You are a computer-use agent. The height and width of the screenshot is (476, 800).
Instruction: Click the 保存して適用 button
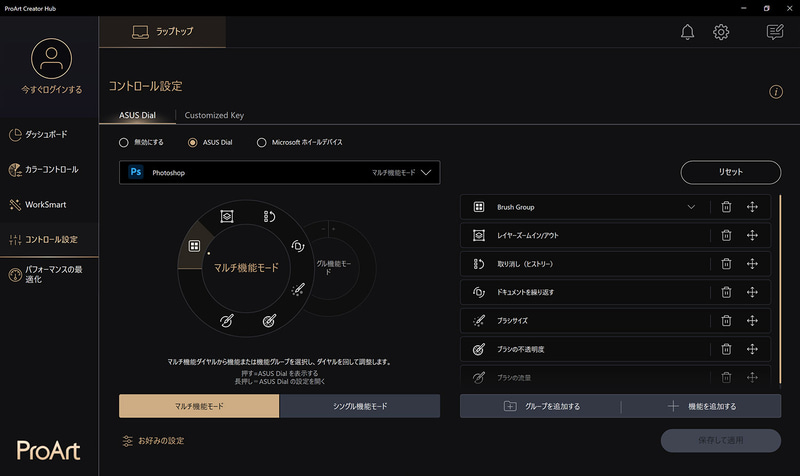[720, 440]
